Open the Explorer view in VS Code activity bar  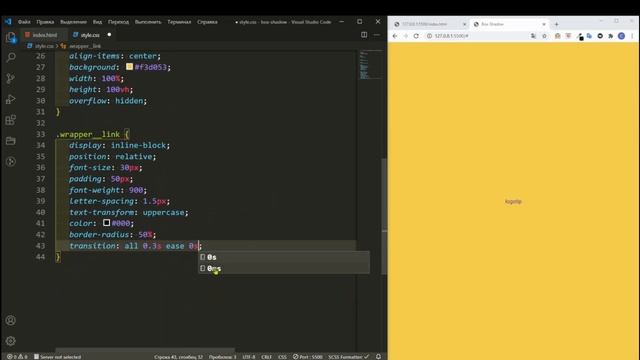pos(11,38)
